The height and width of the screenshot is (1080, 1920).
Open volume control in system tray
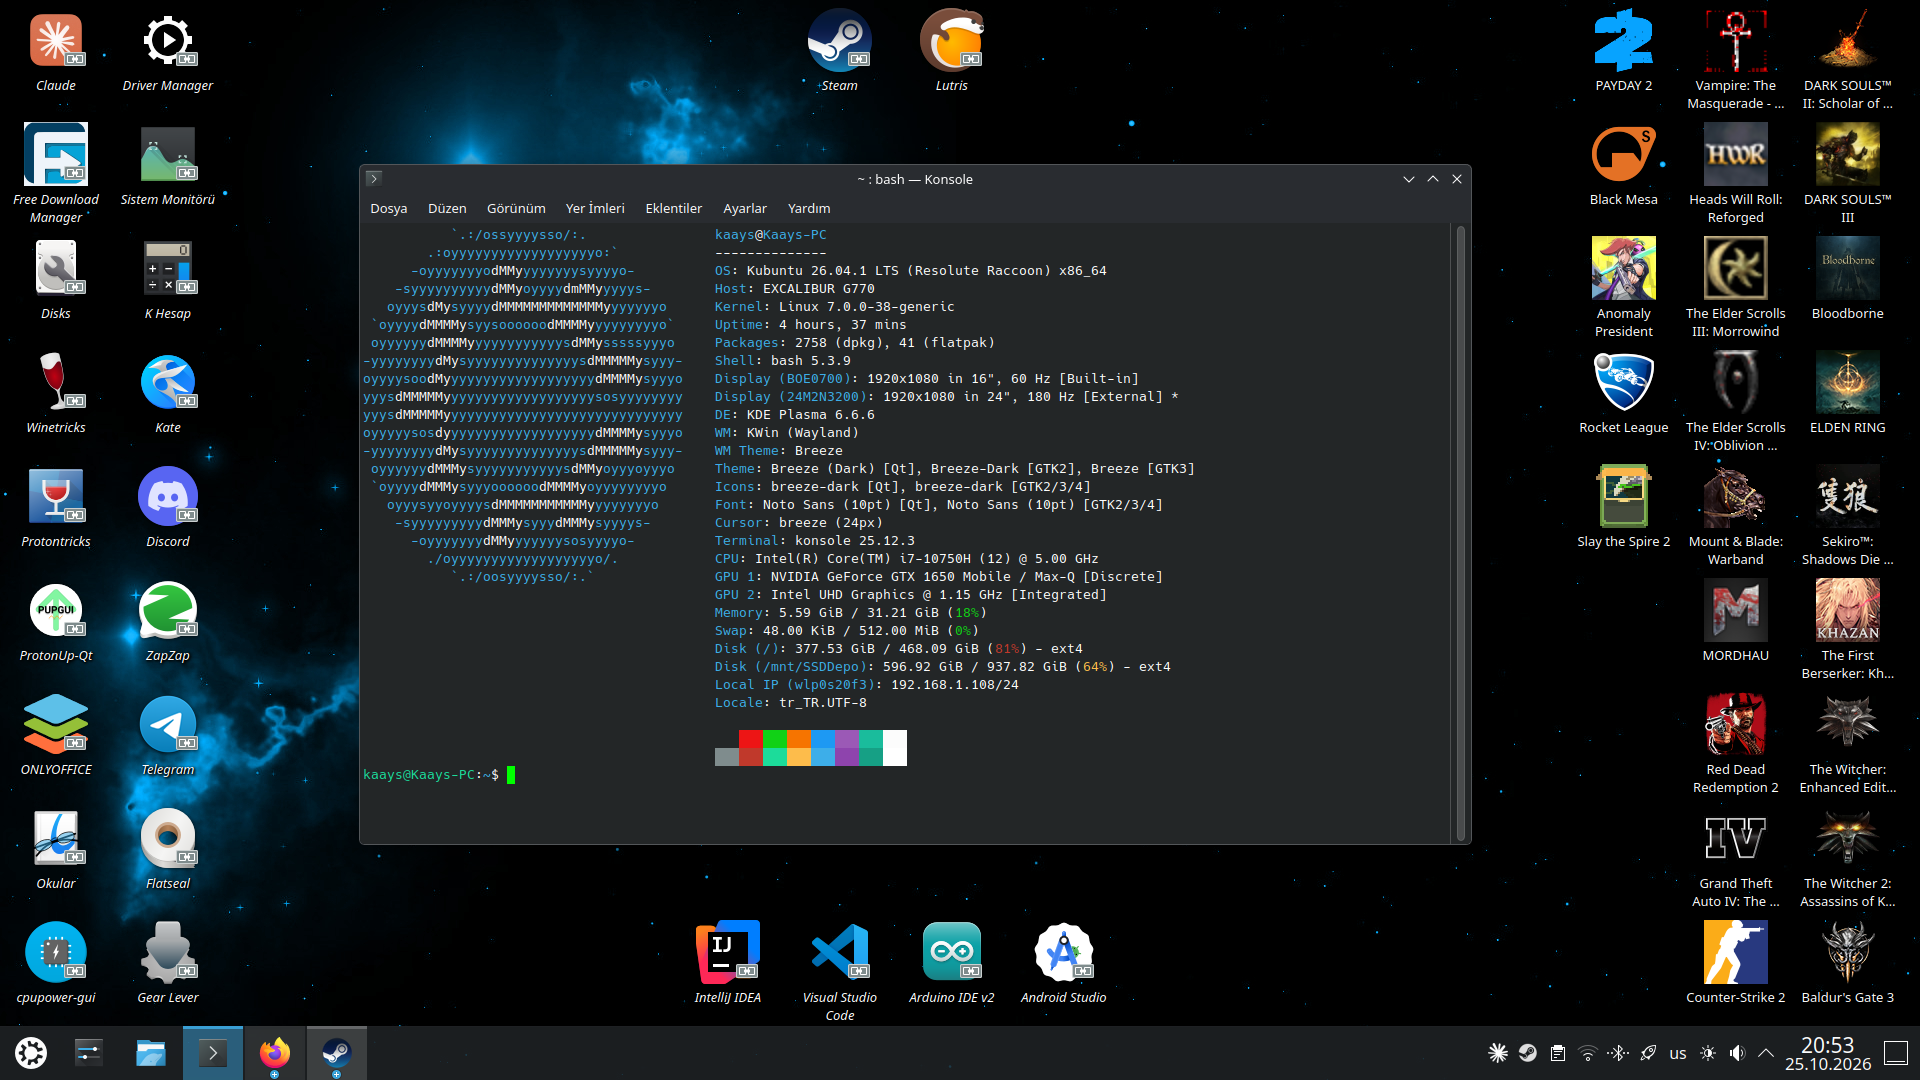click(1737, 1053)
